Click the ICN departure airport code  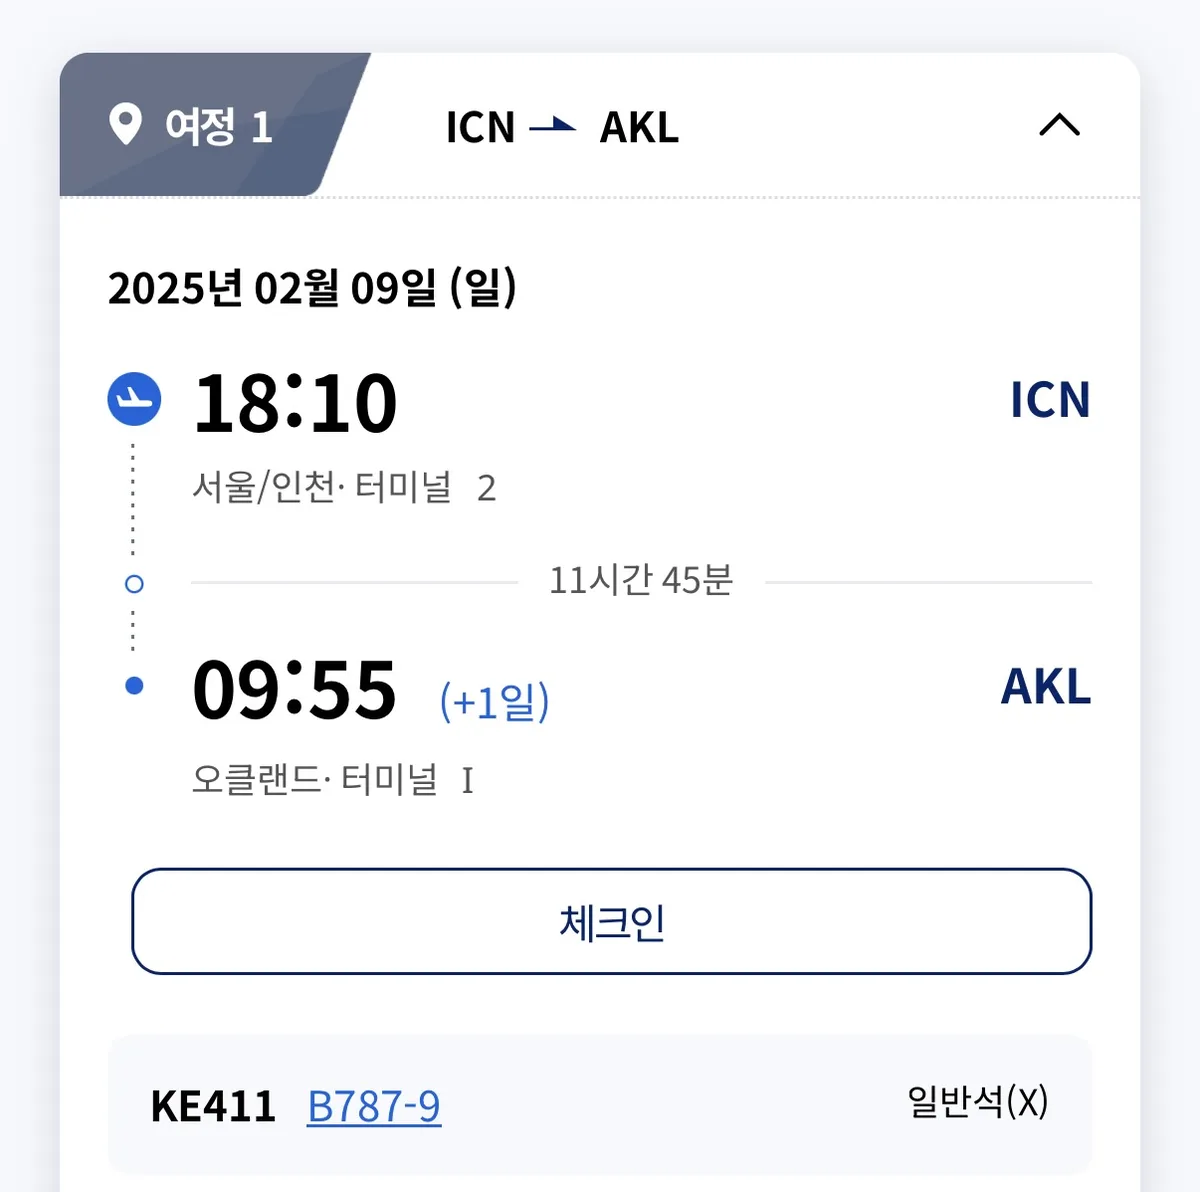click(x=1048, y=400)
